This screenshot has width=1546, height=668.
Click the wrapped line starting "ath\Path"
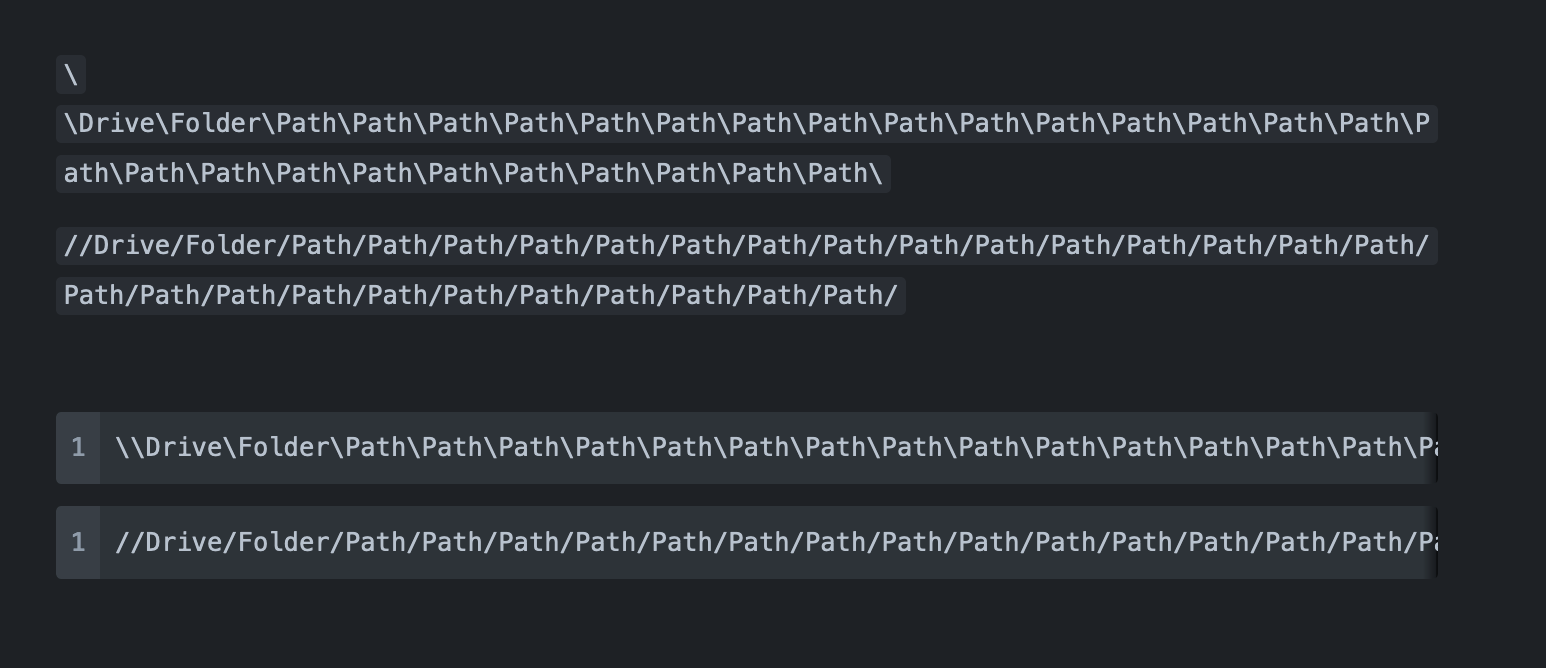[x=473, y=174]
